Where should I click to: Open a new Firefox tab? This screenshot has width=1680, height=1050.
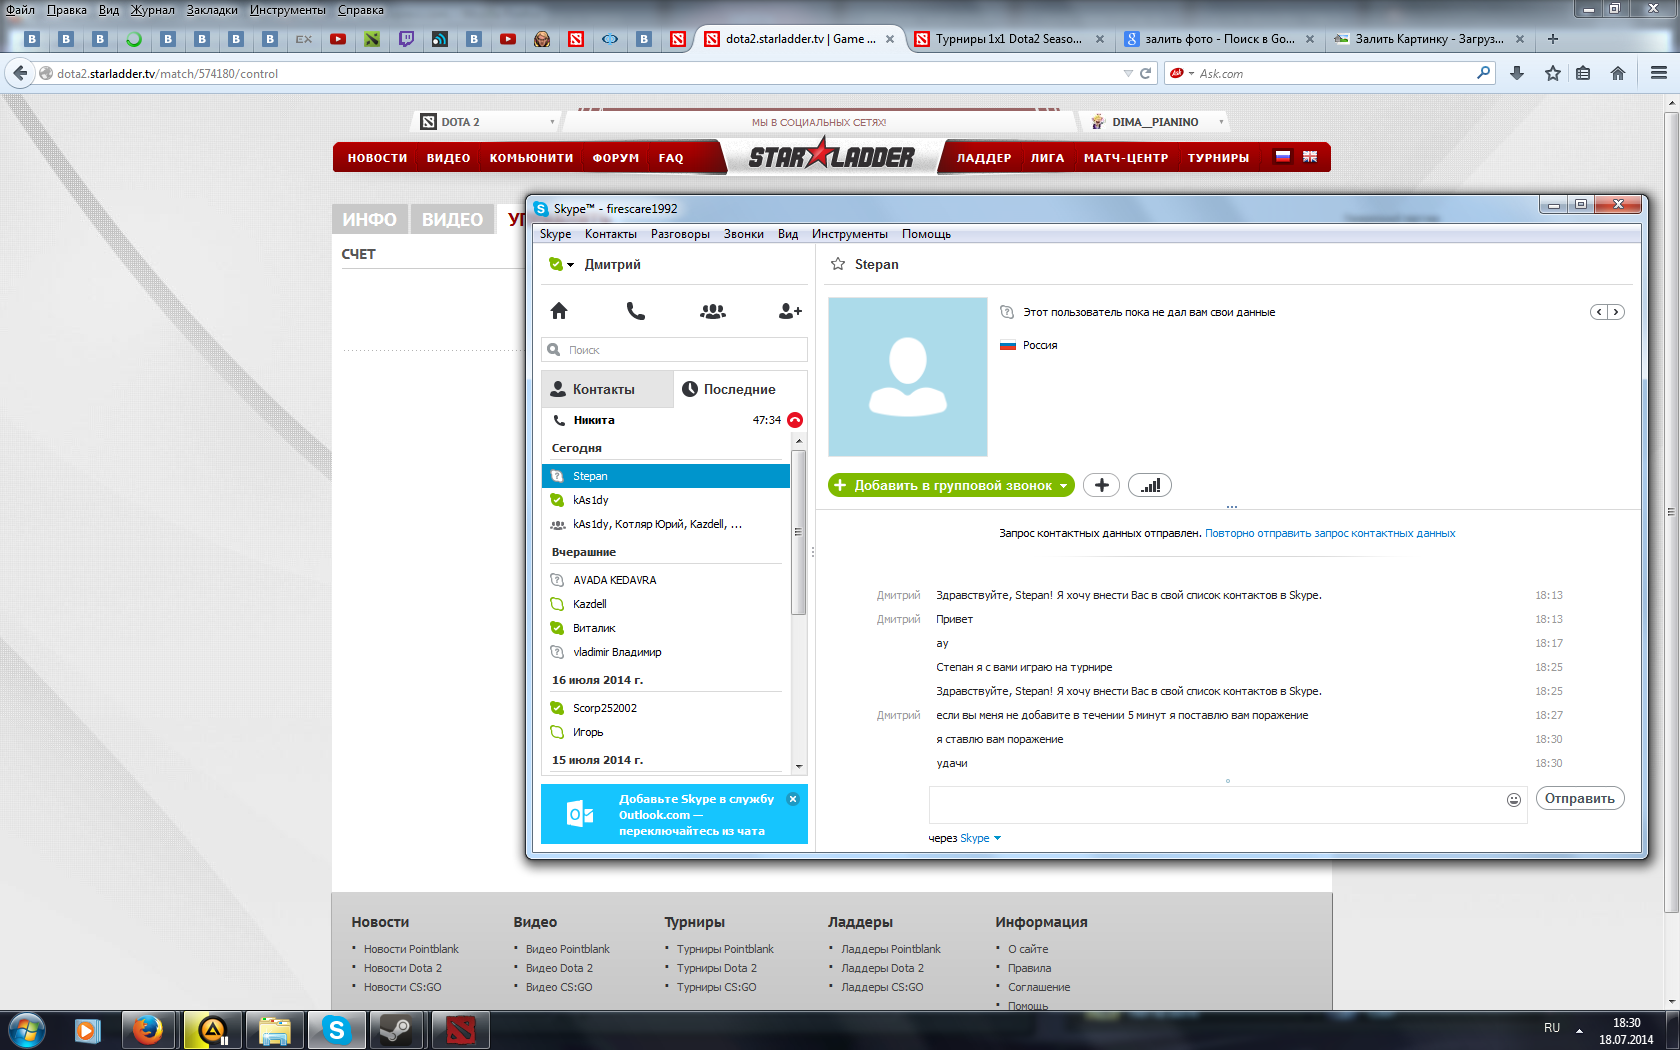1553,39
